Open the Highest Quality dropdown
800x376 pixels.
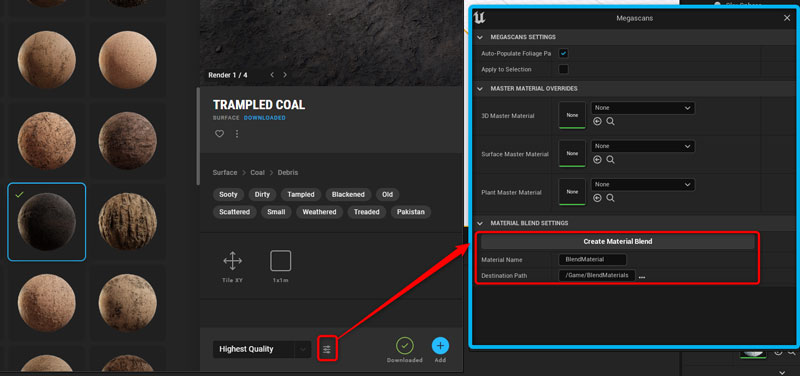pyautogui.click(x=262, y=349)
